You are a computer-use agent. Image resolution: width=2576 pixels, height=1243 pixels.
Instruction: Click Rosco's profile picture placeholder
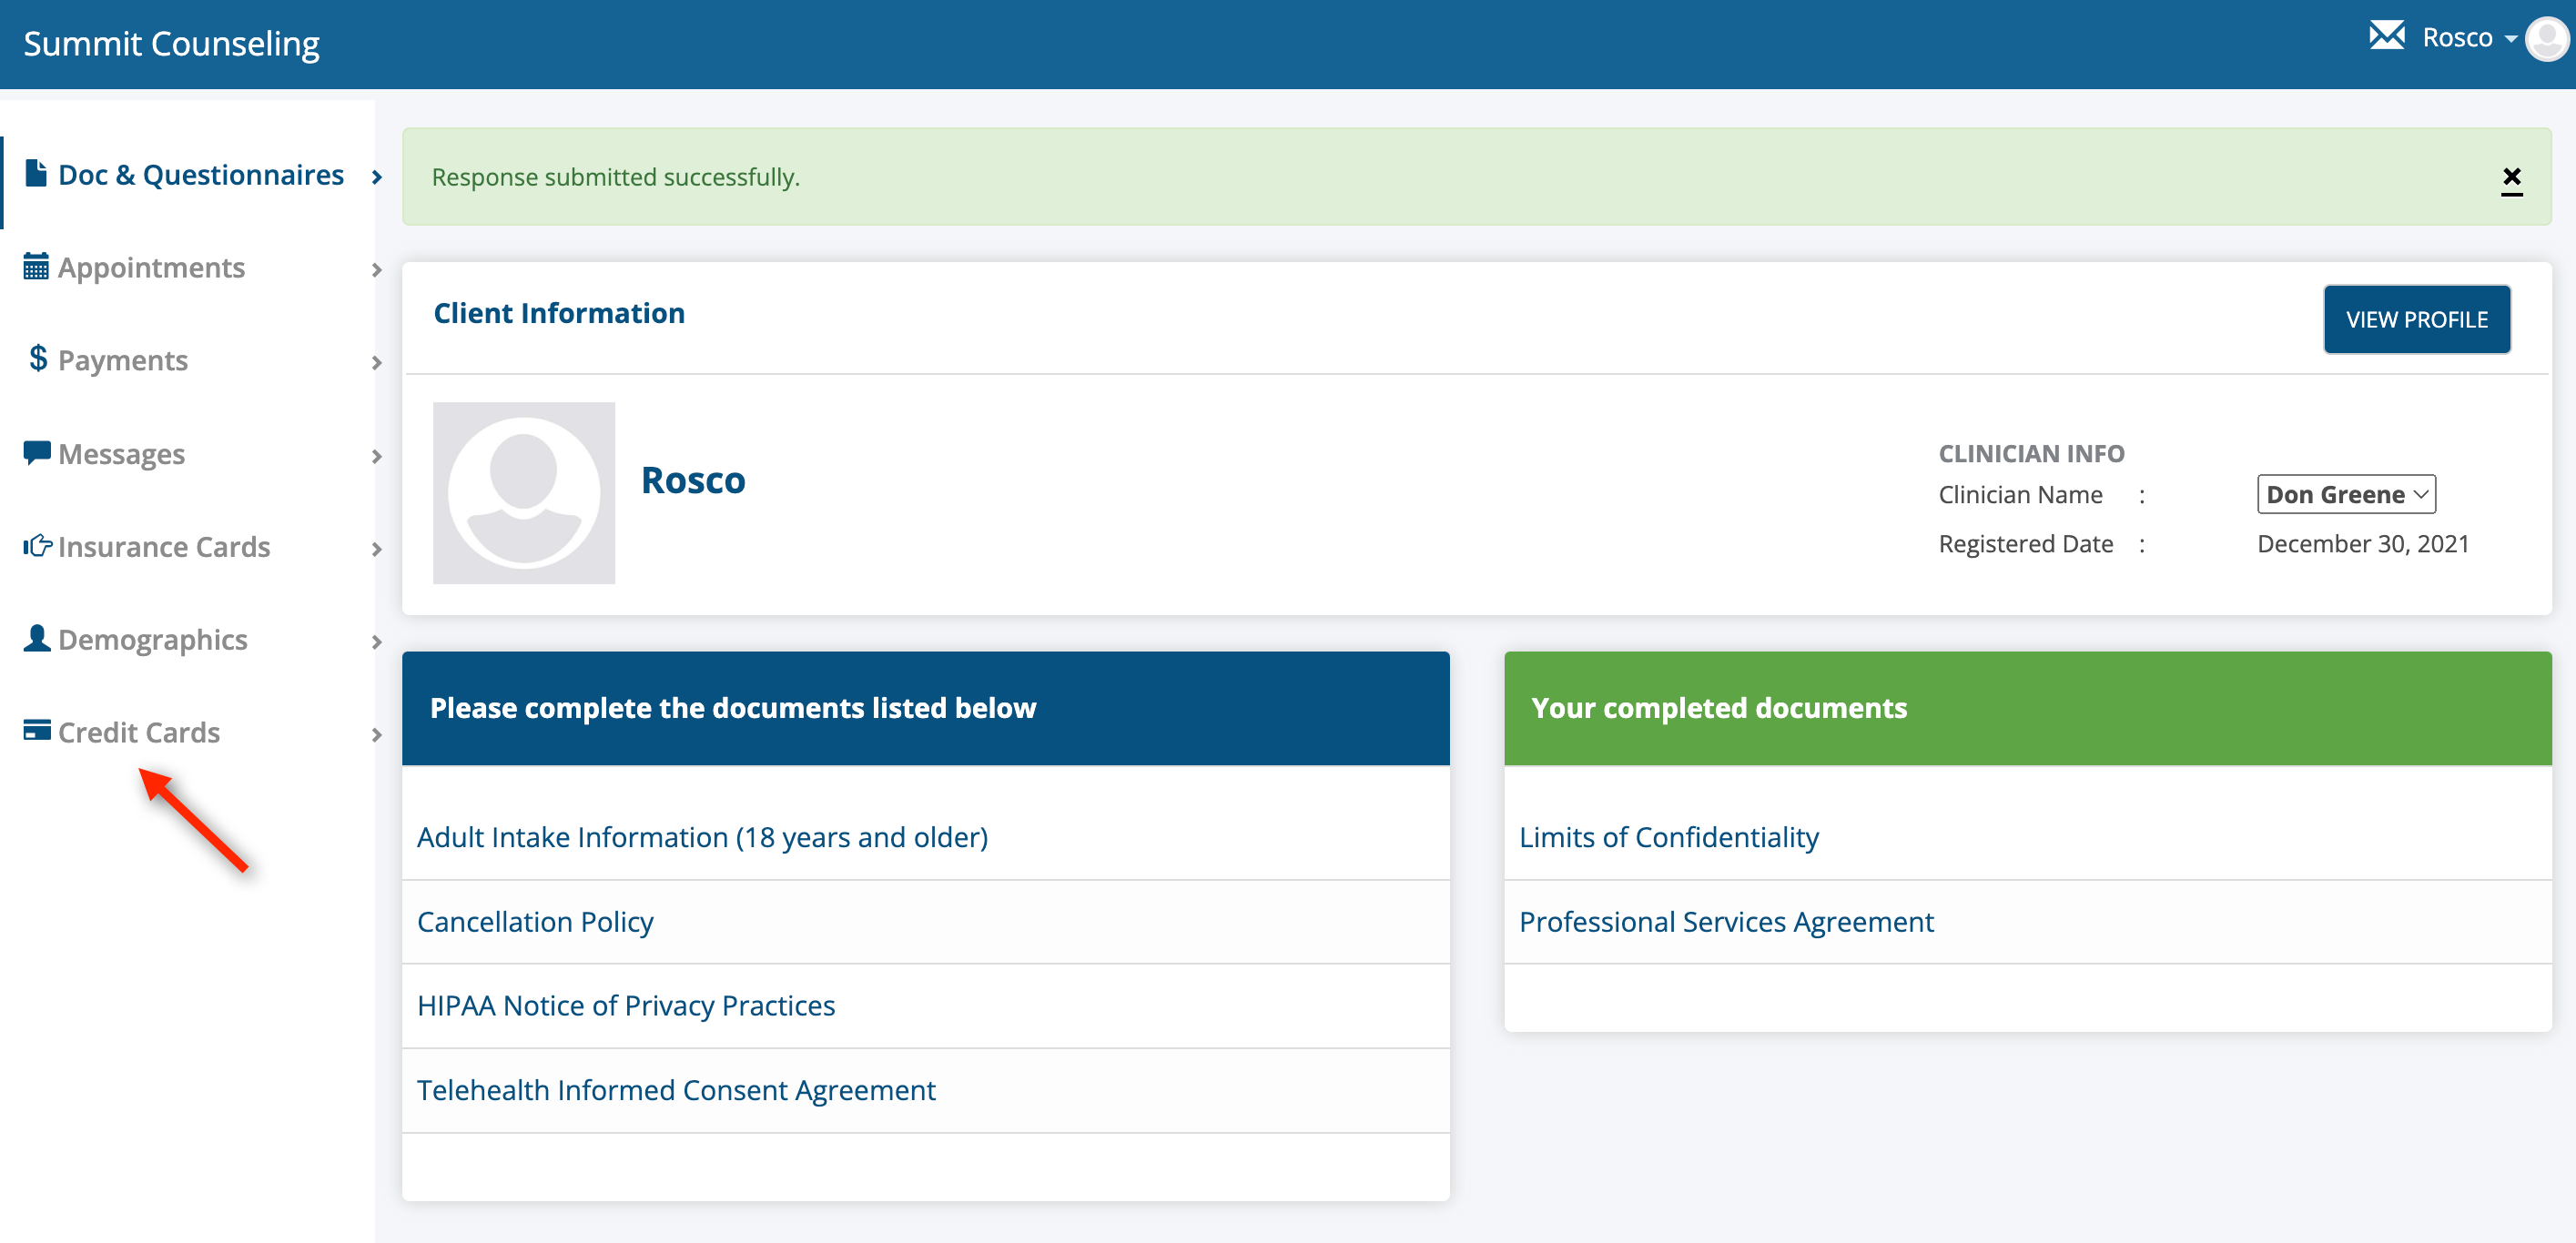[x=523, y=493]
